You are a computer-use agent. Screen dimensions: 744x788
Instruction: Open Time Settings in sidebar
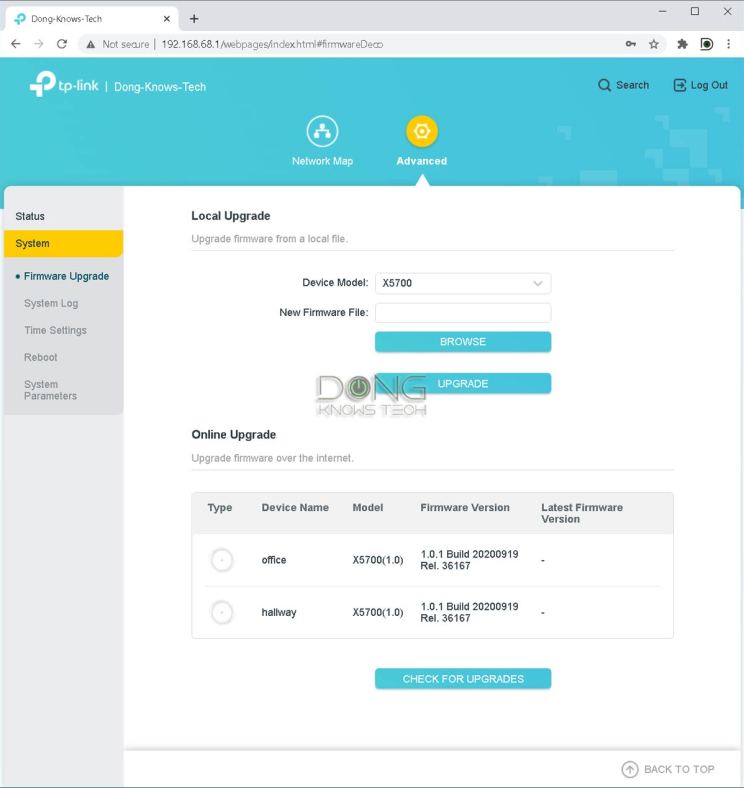click(55, 330)
